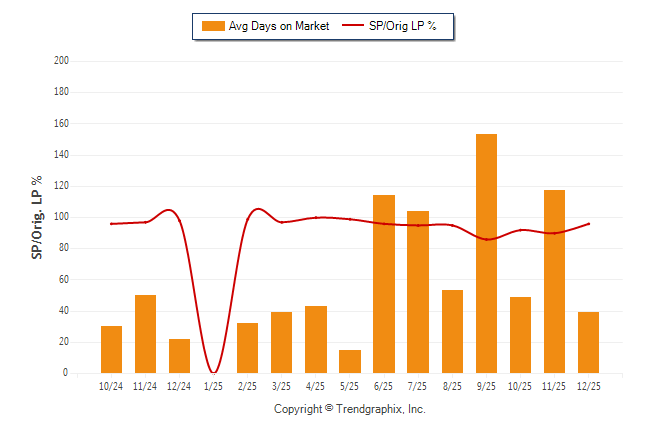Click the orange bar for 12/25
Screen dimensions: 646x434
[x=588, y=342]
